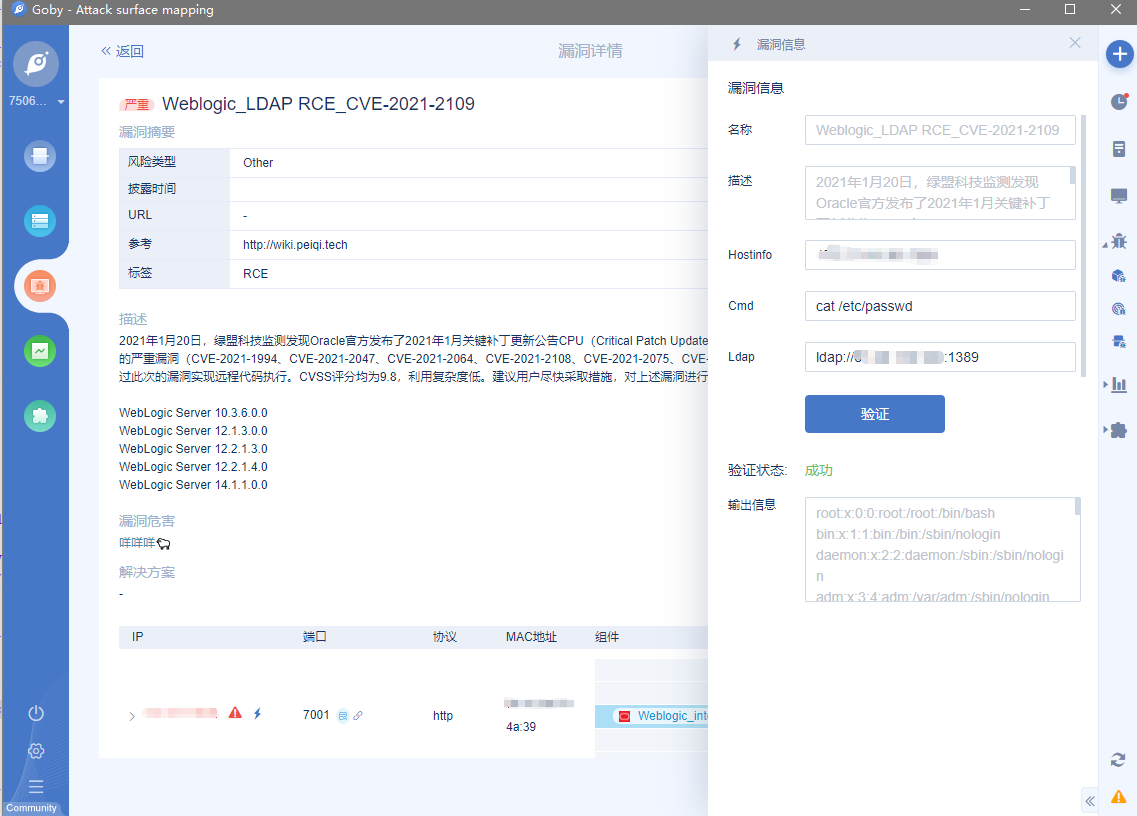Open settings gear in left sidebar
The height and width of the screenshot is (816, 1137).
[36, 751]
